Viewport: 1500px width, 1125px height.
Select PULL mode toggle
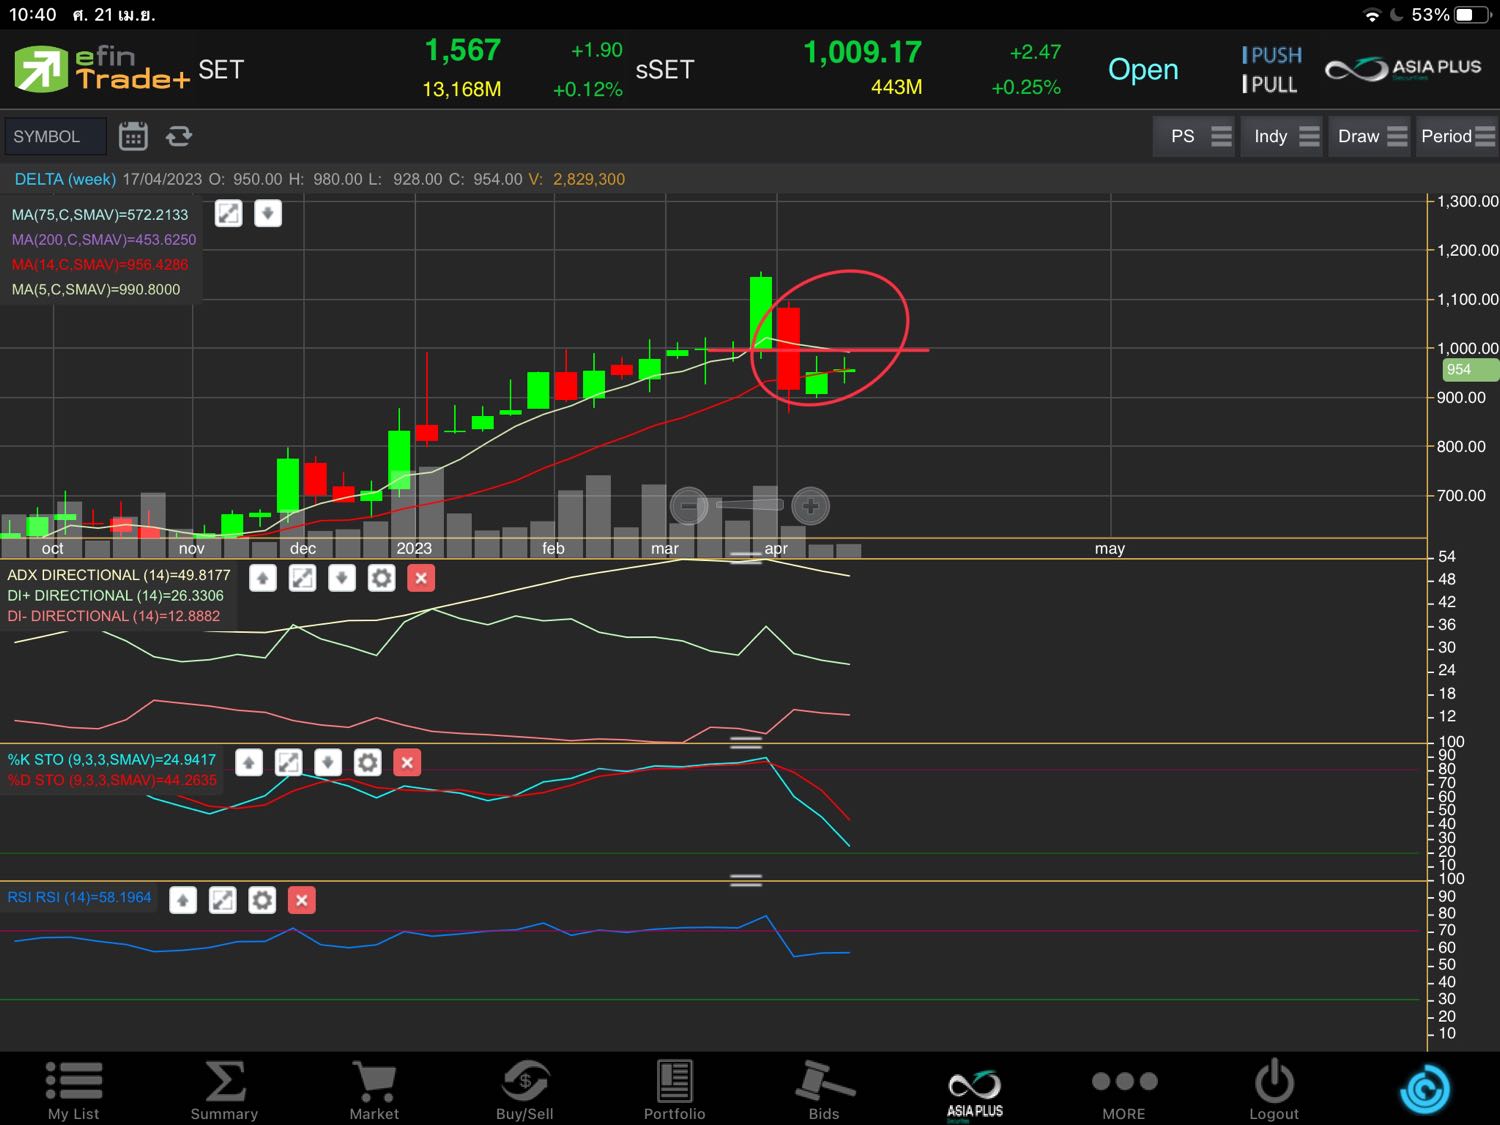point(1269,84)
